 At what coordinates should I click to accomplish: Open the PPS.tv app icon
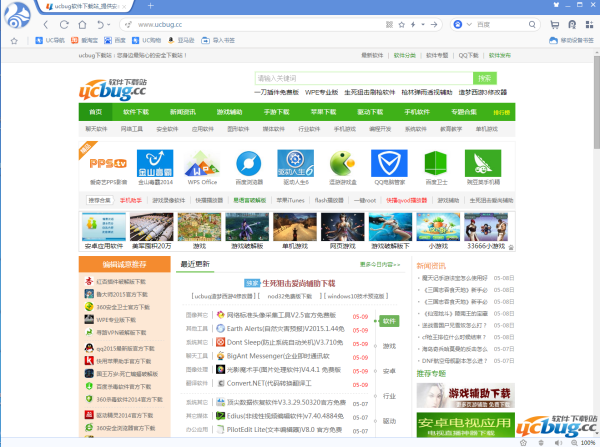click(108, 163)
